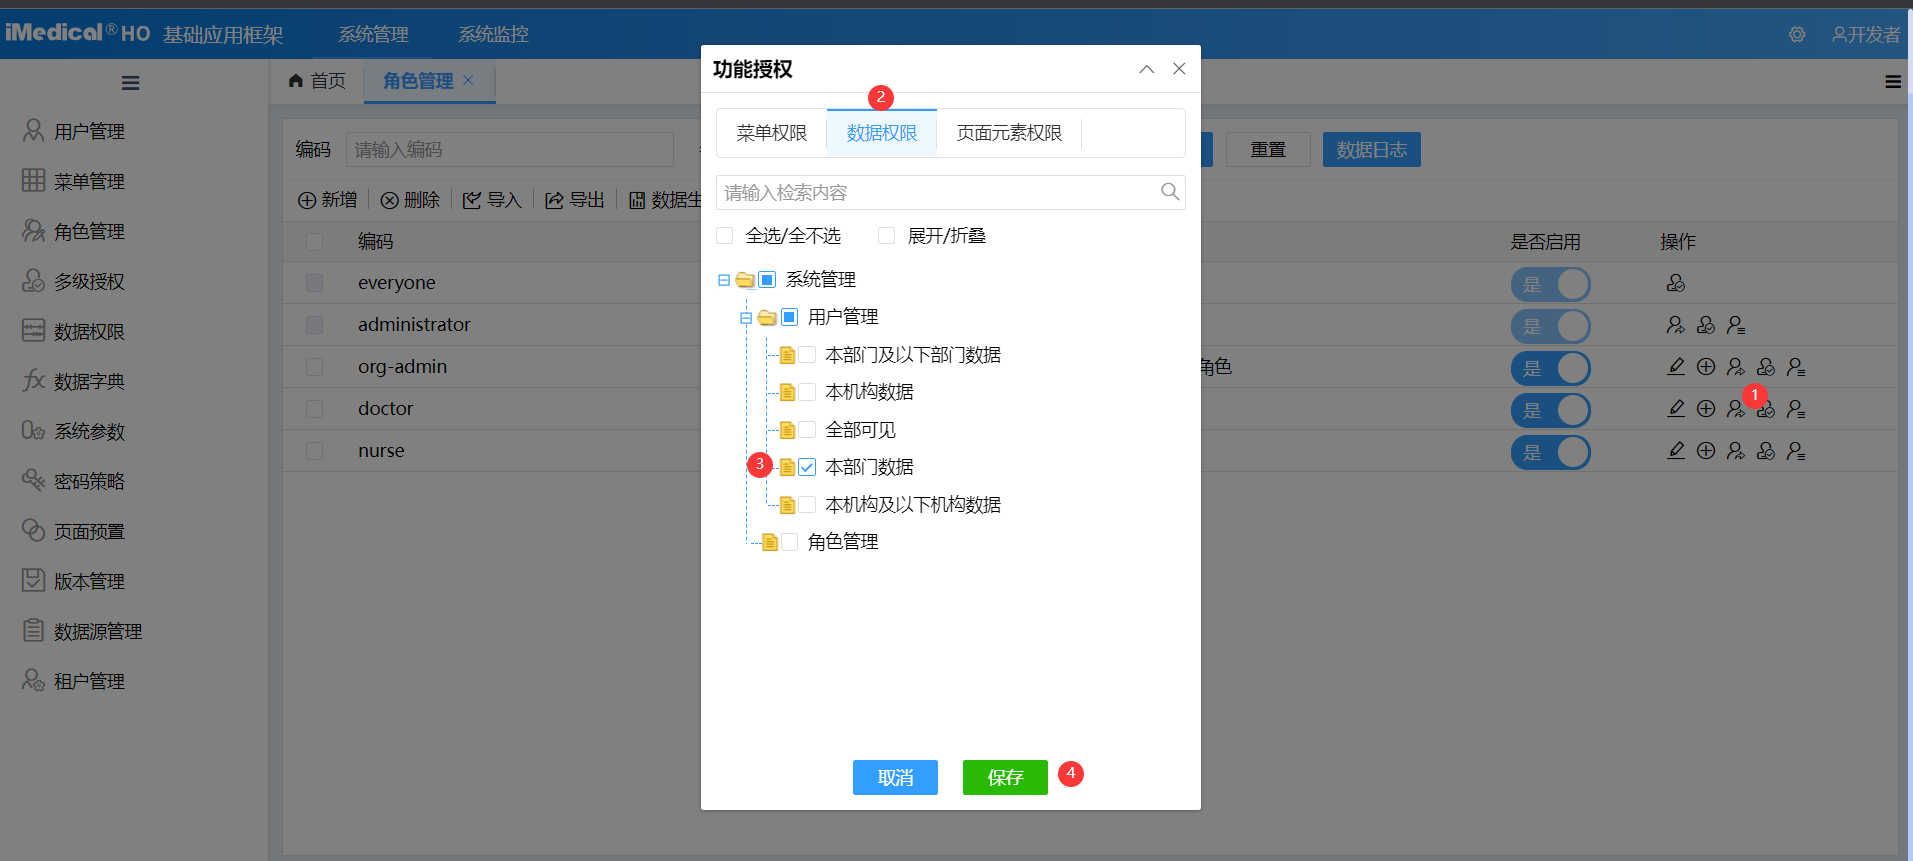The image size is (1913, 861).
Task: Toggle 是否启用 switch for nurse
Action: 1550,452
